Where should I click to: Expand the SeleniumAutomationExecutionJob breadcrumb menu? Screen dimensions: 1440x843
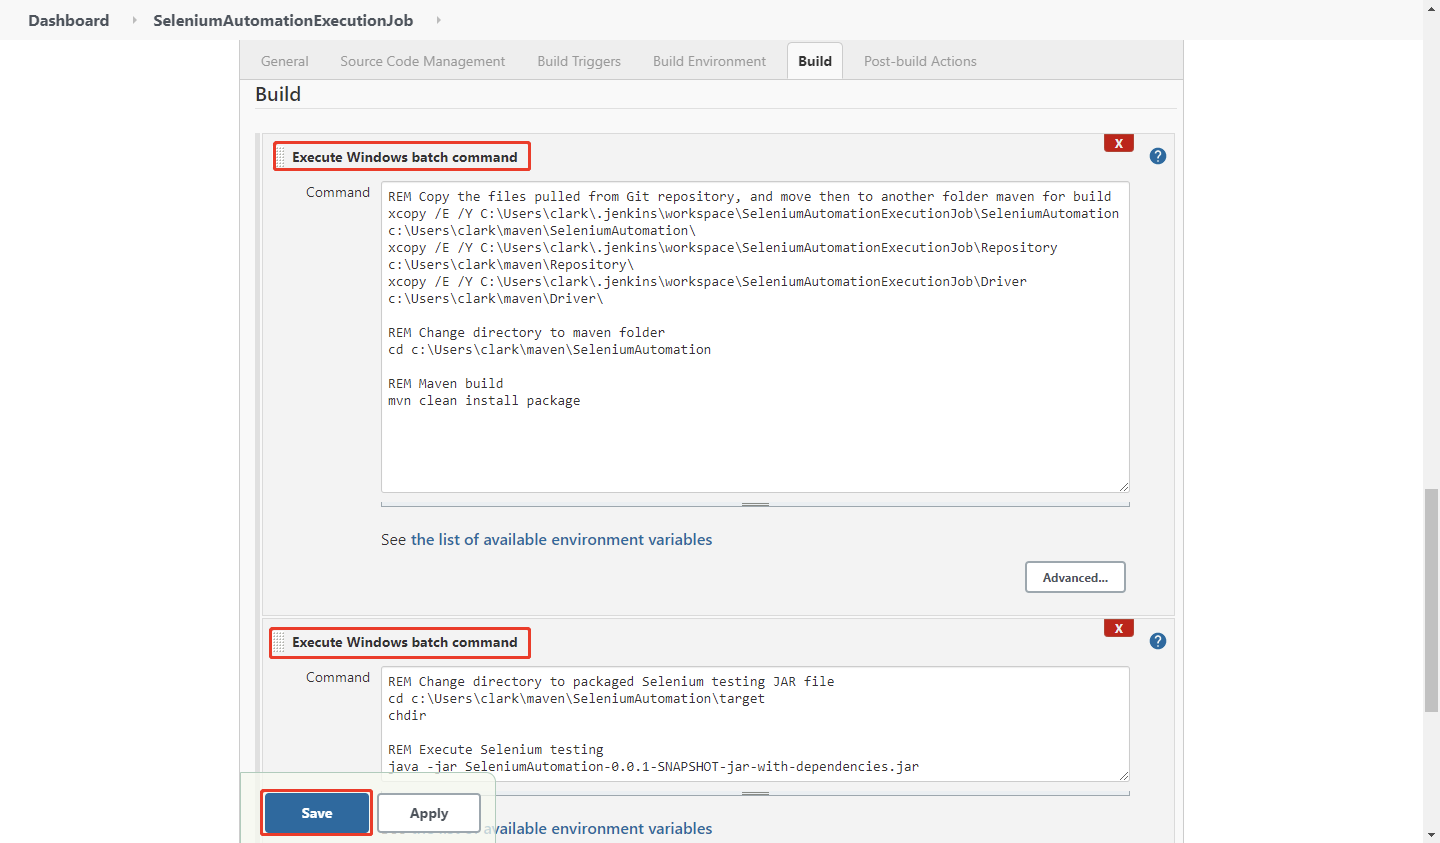(438, 20)
